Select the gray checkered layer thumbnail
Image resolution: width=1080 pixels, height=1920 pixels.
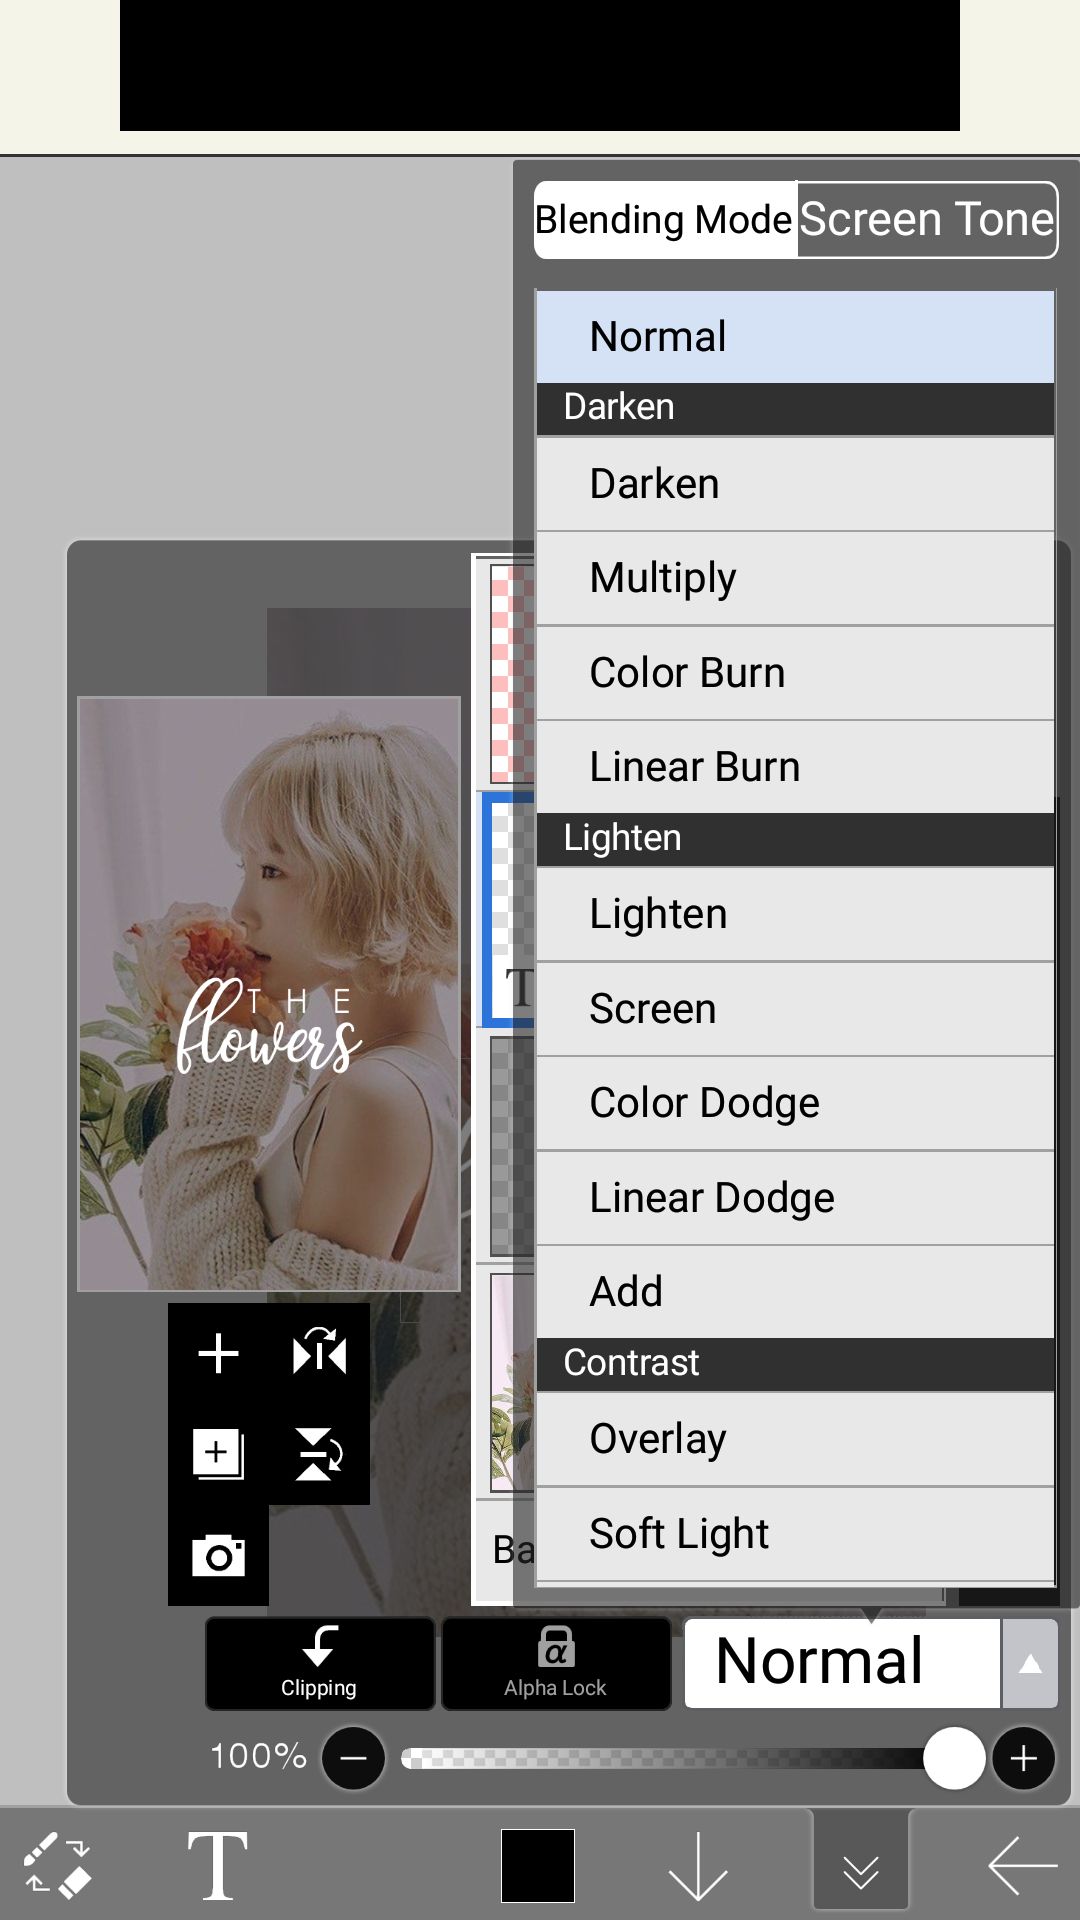click(x=512, y=1146)
